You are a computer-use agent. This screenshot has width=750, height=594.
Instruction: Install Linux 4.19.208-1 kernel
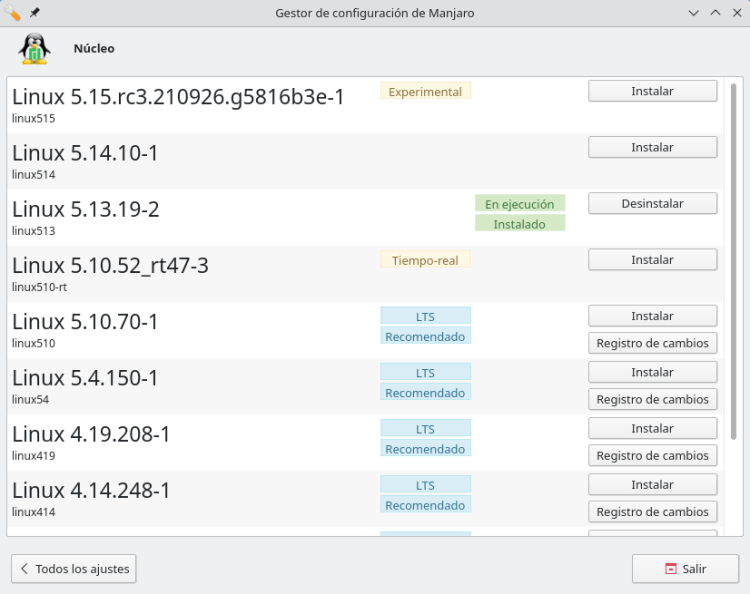pos(652,428)
